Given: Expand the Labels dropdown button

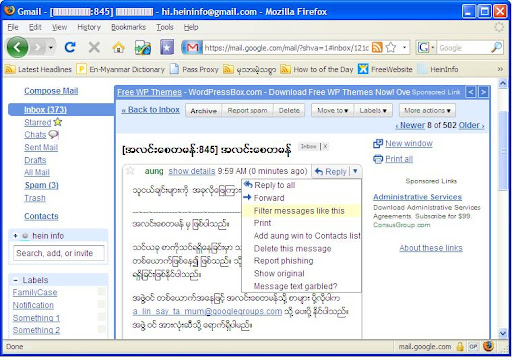Looking at the screenshot, I should click(373, 110).
